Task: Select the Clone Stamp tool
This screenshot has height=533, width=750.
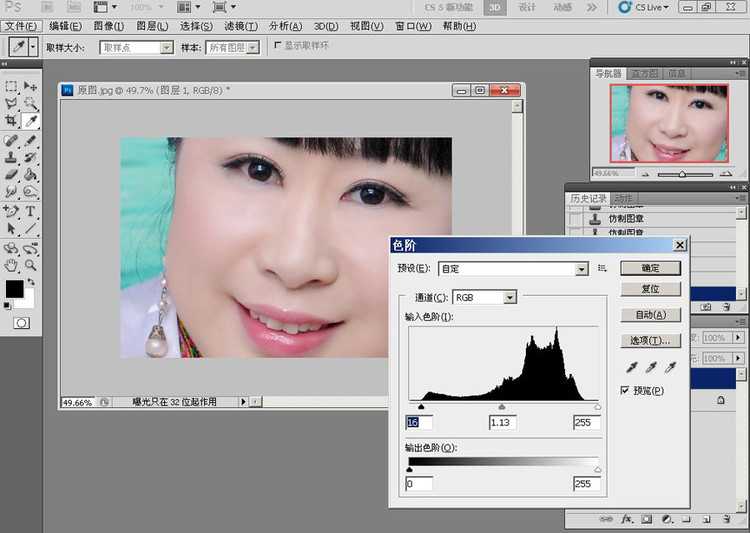Action: (x=11, y=157)
